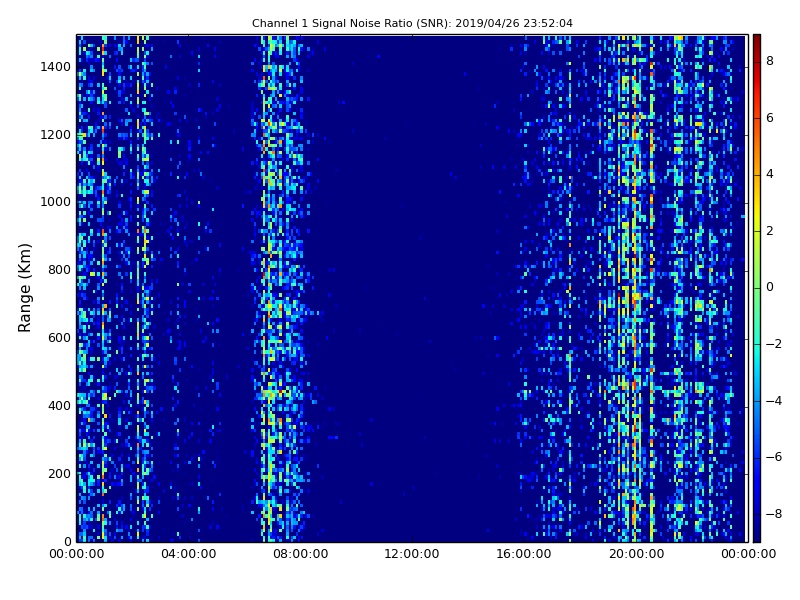The image size is (800, 600).
Task: Click the colorbar tick label 4
Action: (770, 174)
